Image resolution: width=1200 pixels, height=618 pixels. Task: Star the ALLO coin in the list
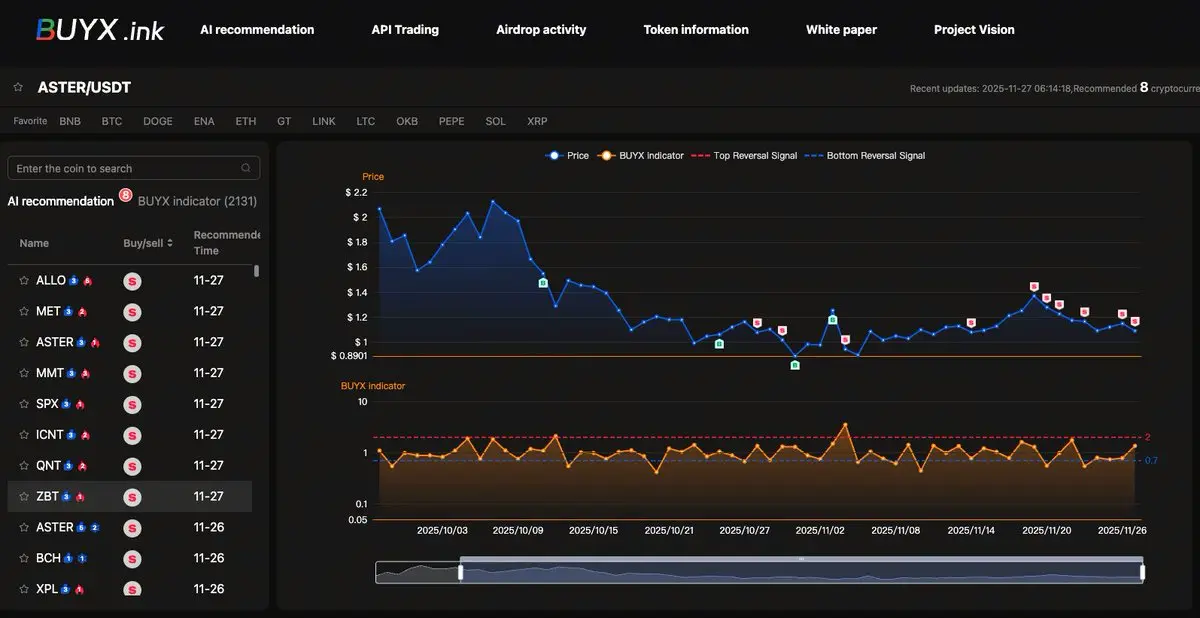click(x=24, y=281)
